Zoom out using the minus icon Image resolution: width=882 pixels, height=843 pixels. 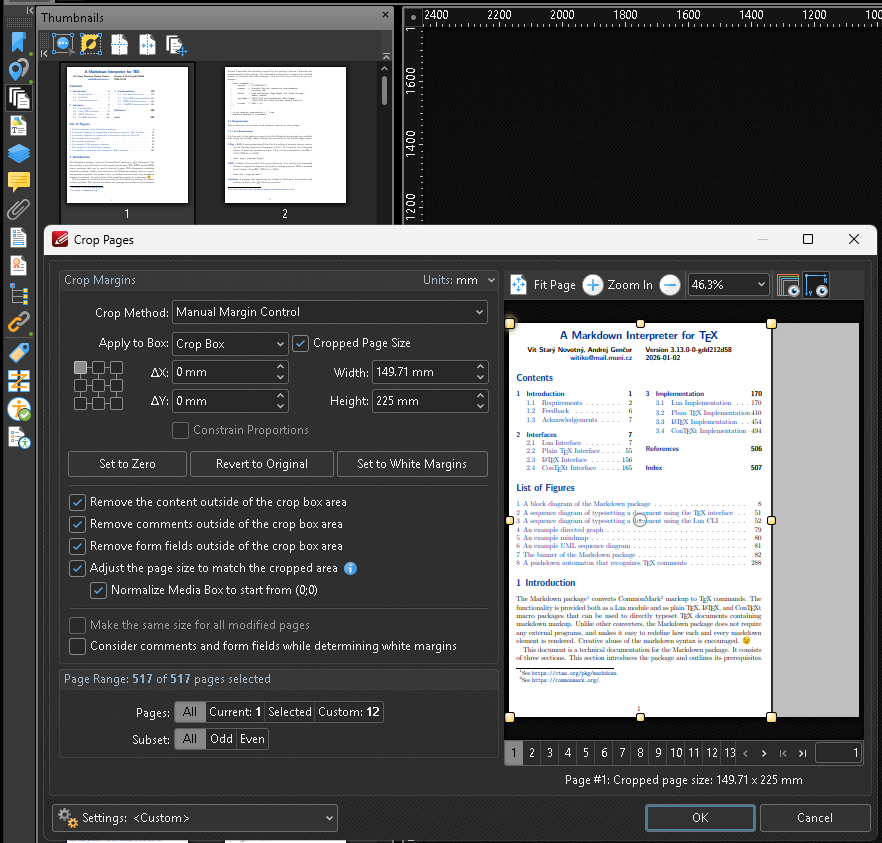click(670, 284)
